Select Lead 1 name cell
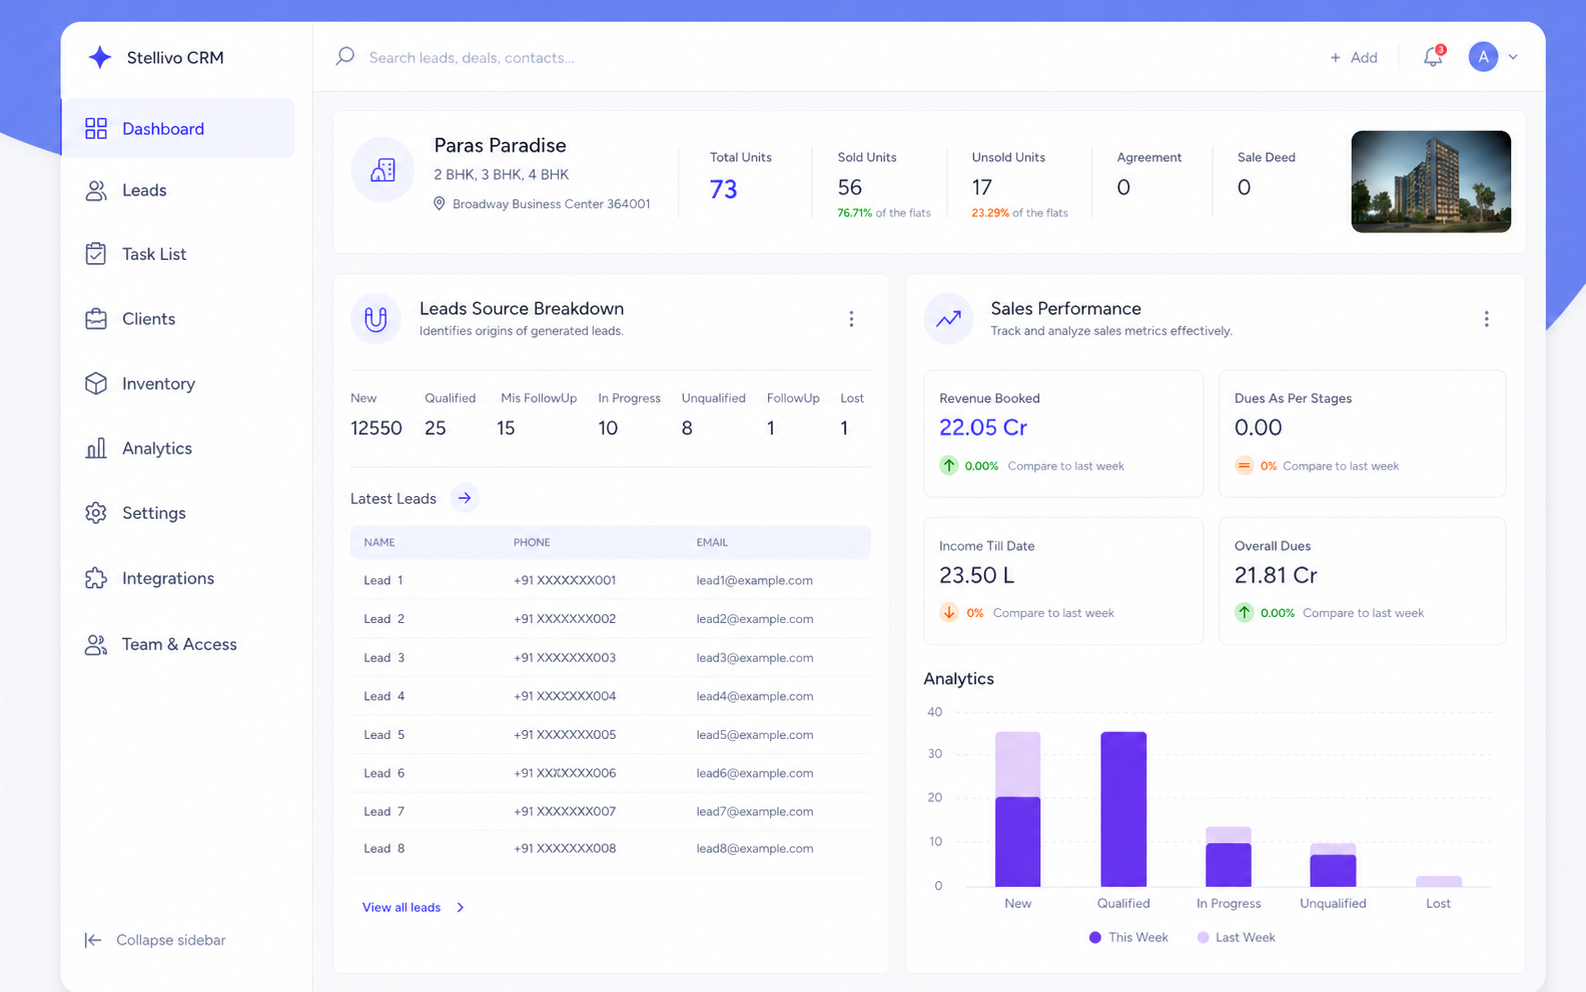 [384, 580]
